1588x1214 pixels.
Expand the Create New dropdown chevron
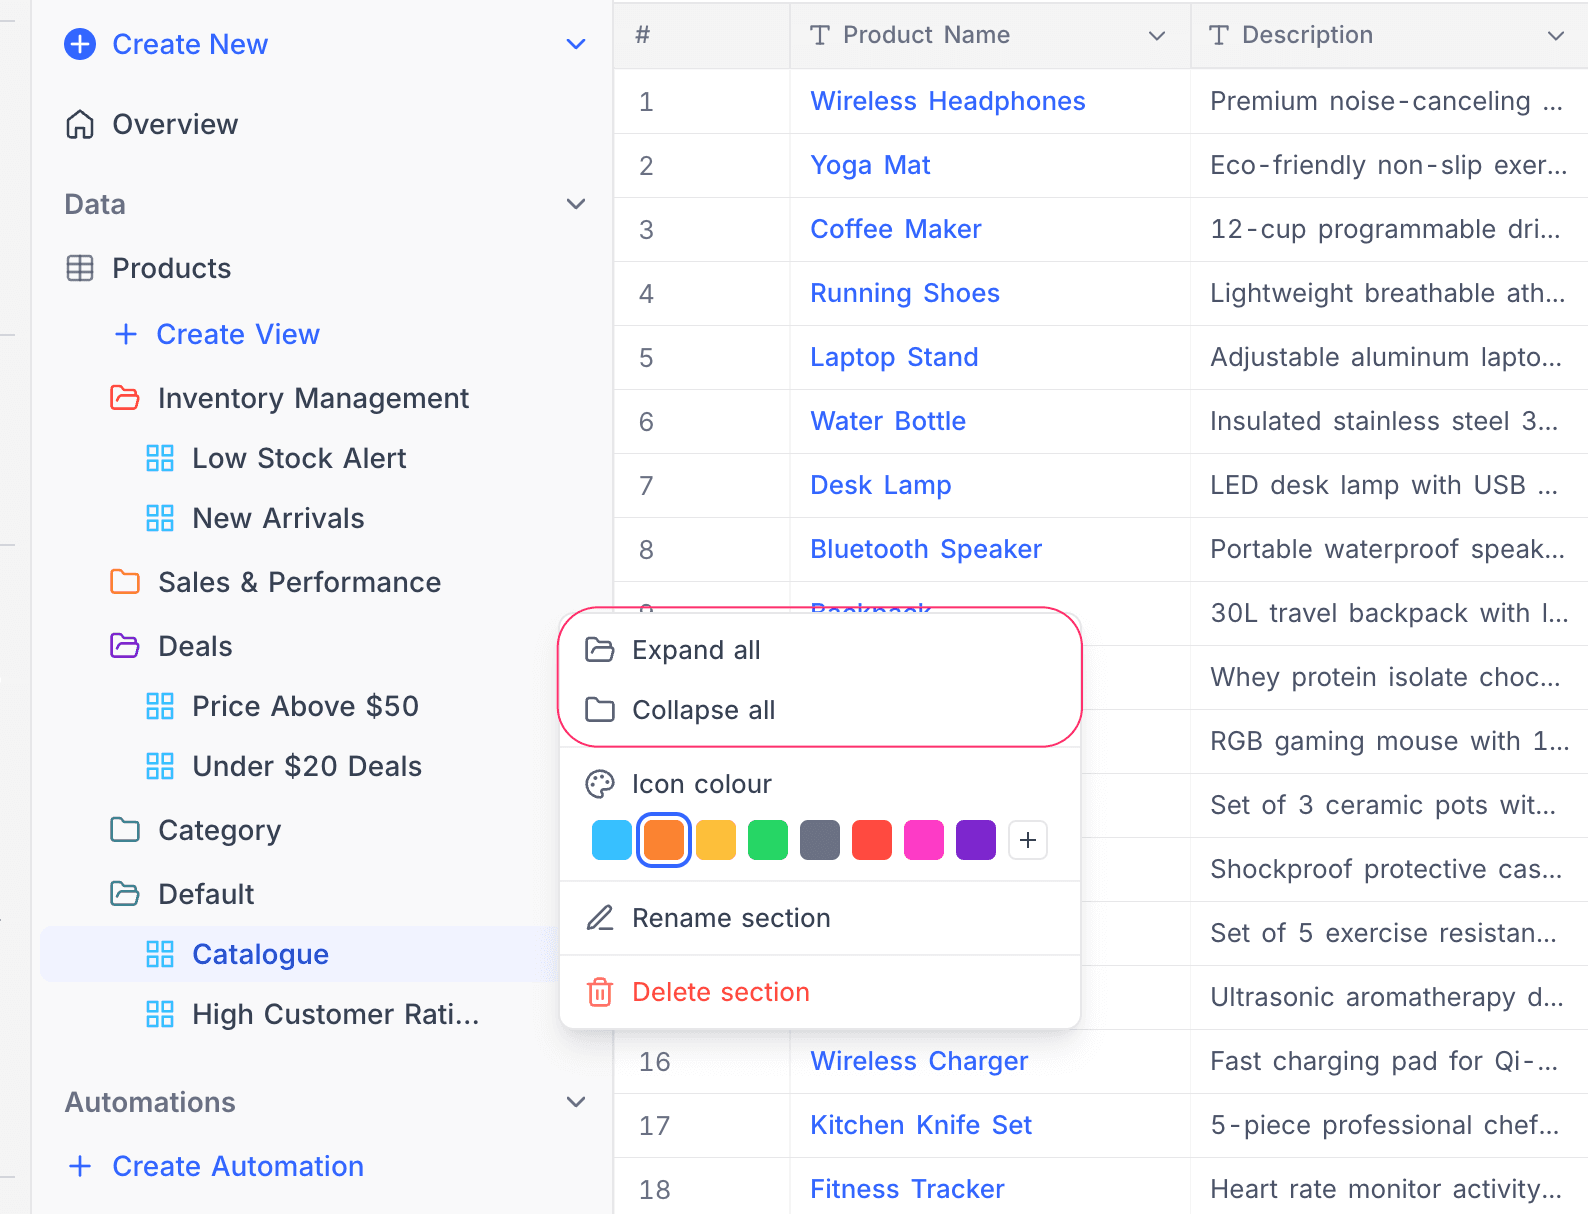tap(576, 44)
